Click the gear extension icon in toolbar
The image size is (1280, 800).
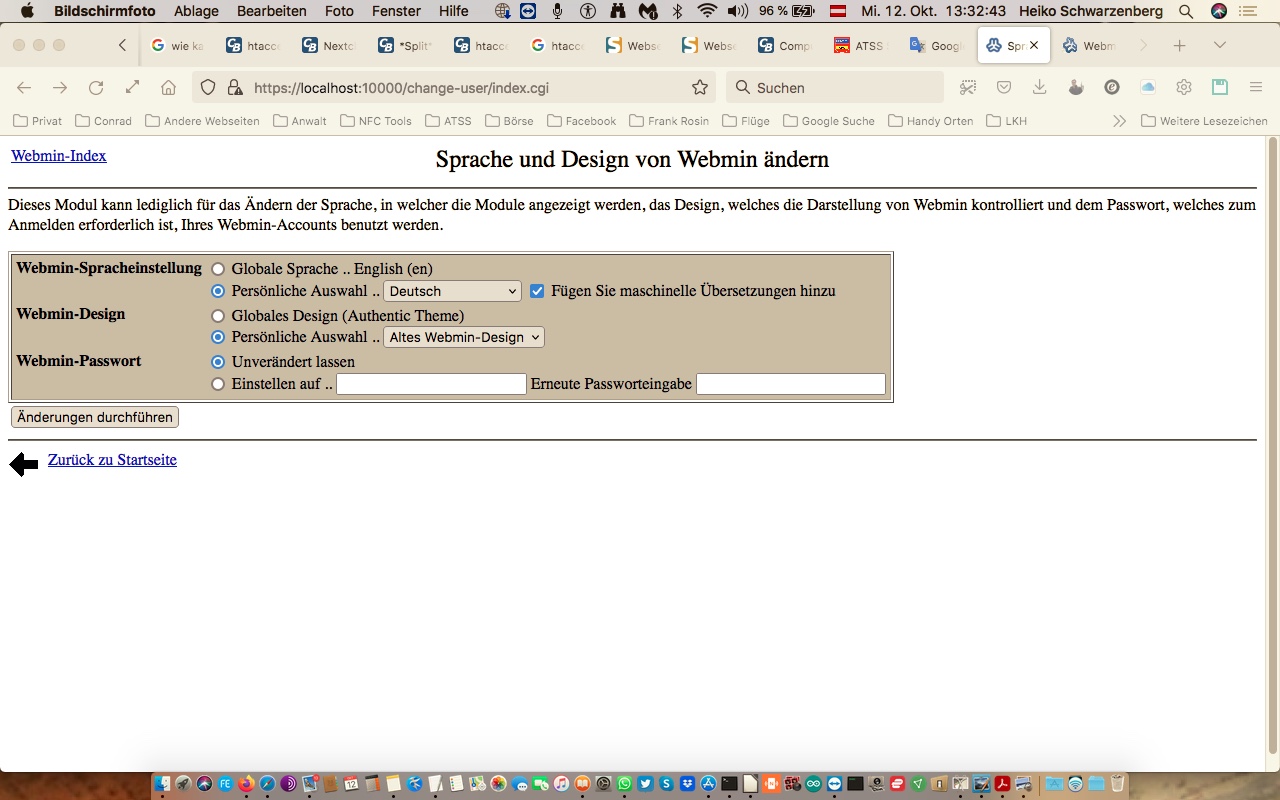[1184, 88]
